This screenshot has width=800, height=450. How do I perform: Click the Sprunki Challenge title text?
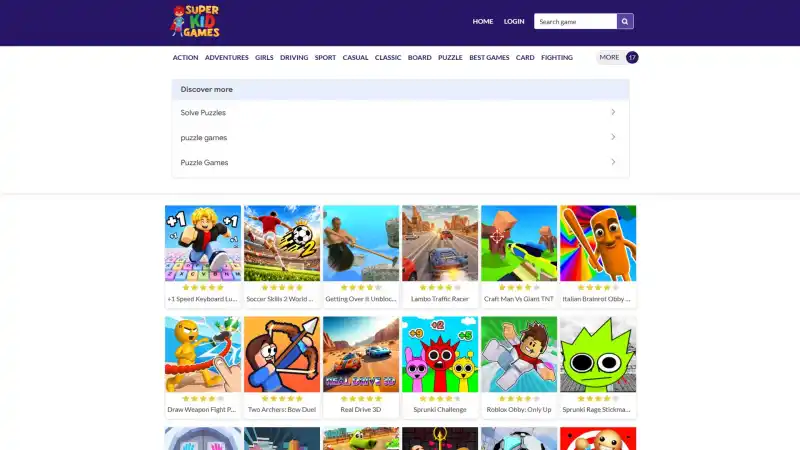[440, 410]
